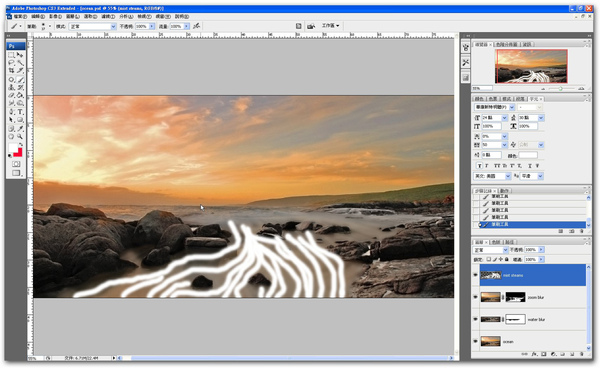Viewport: 600px width, 368px height.
Task: Open the second (Edit) menu
Action: tap(38, 16)
